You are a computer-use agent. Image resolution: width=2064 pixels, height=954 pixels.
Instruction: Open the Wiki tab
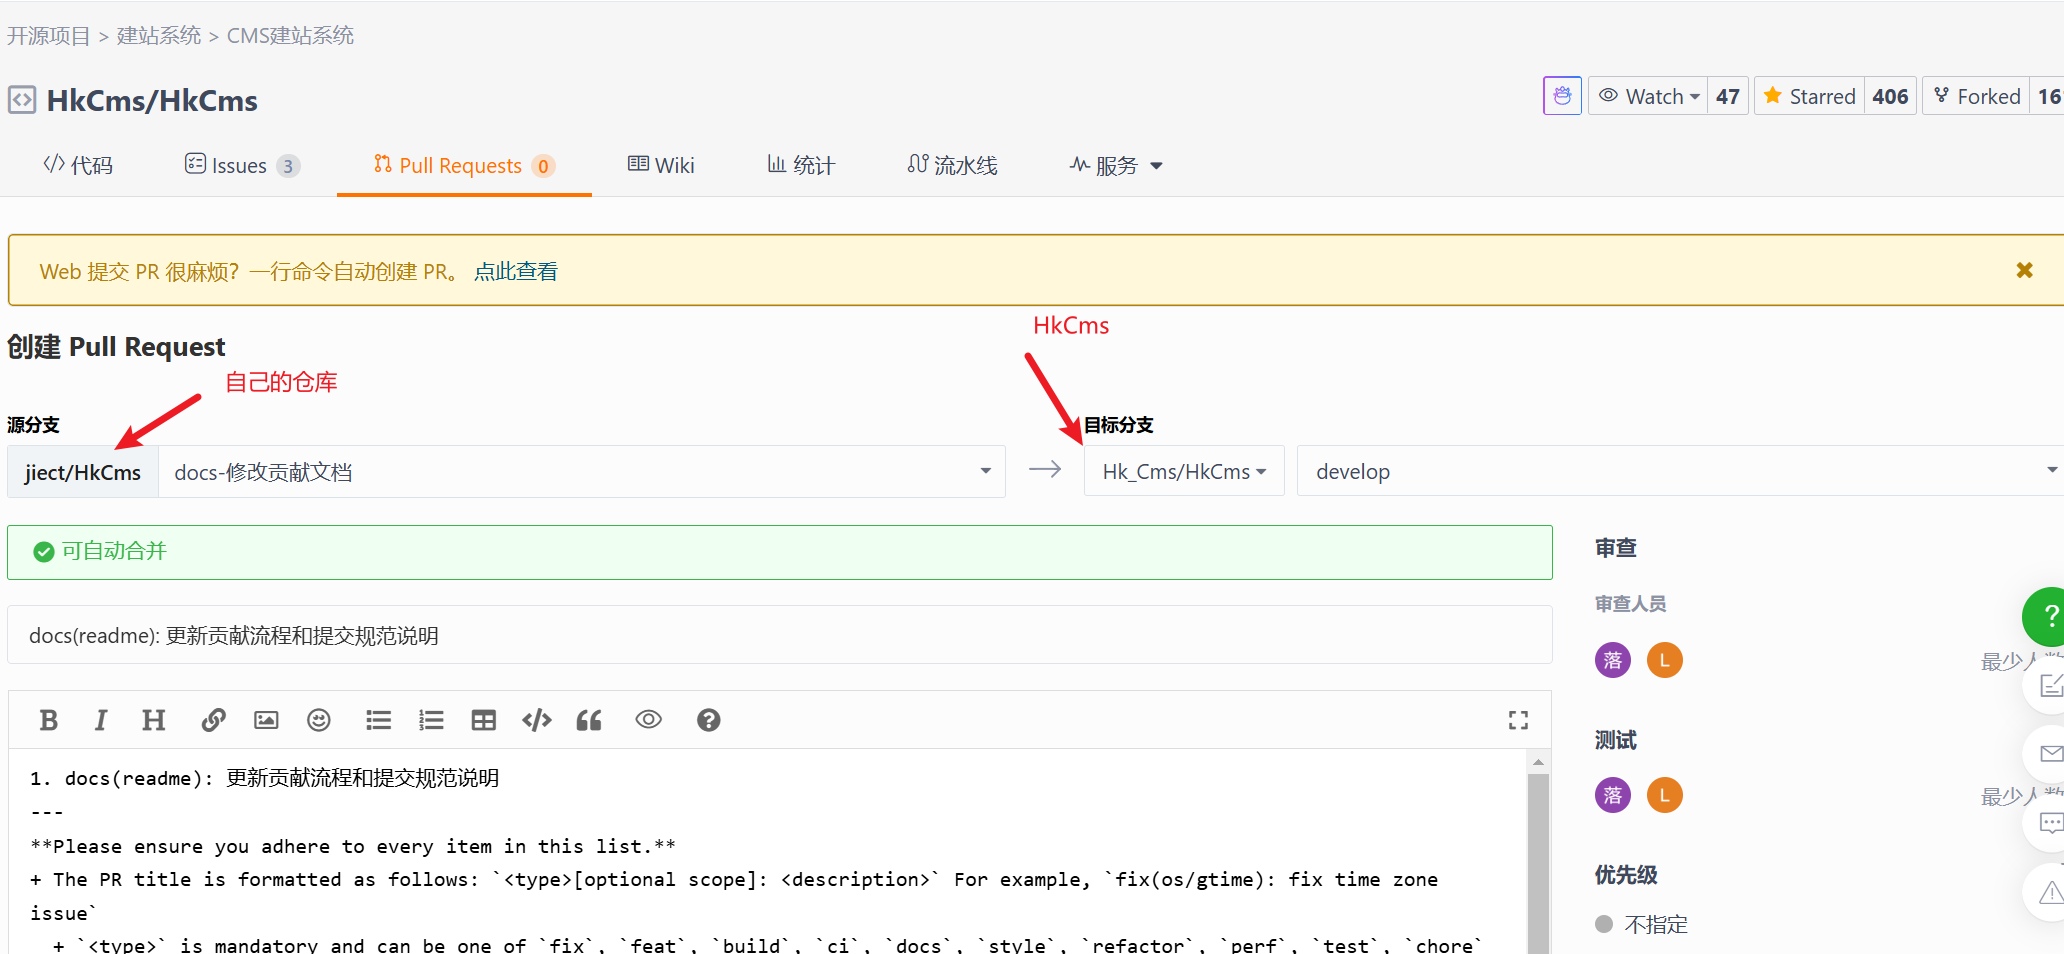tap(661, 166)
